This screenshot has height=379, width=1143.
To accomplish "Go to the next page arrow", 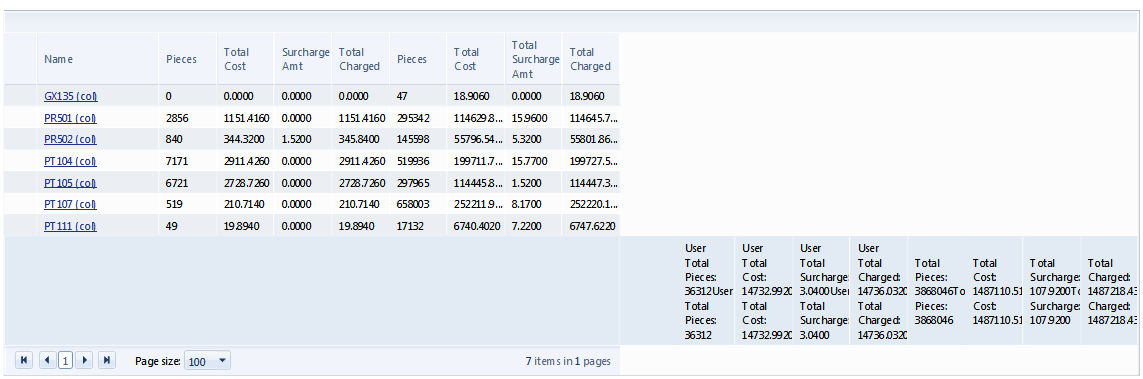I will [84, 360].
